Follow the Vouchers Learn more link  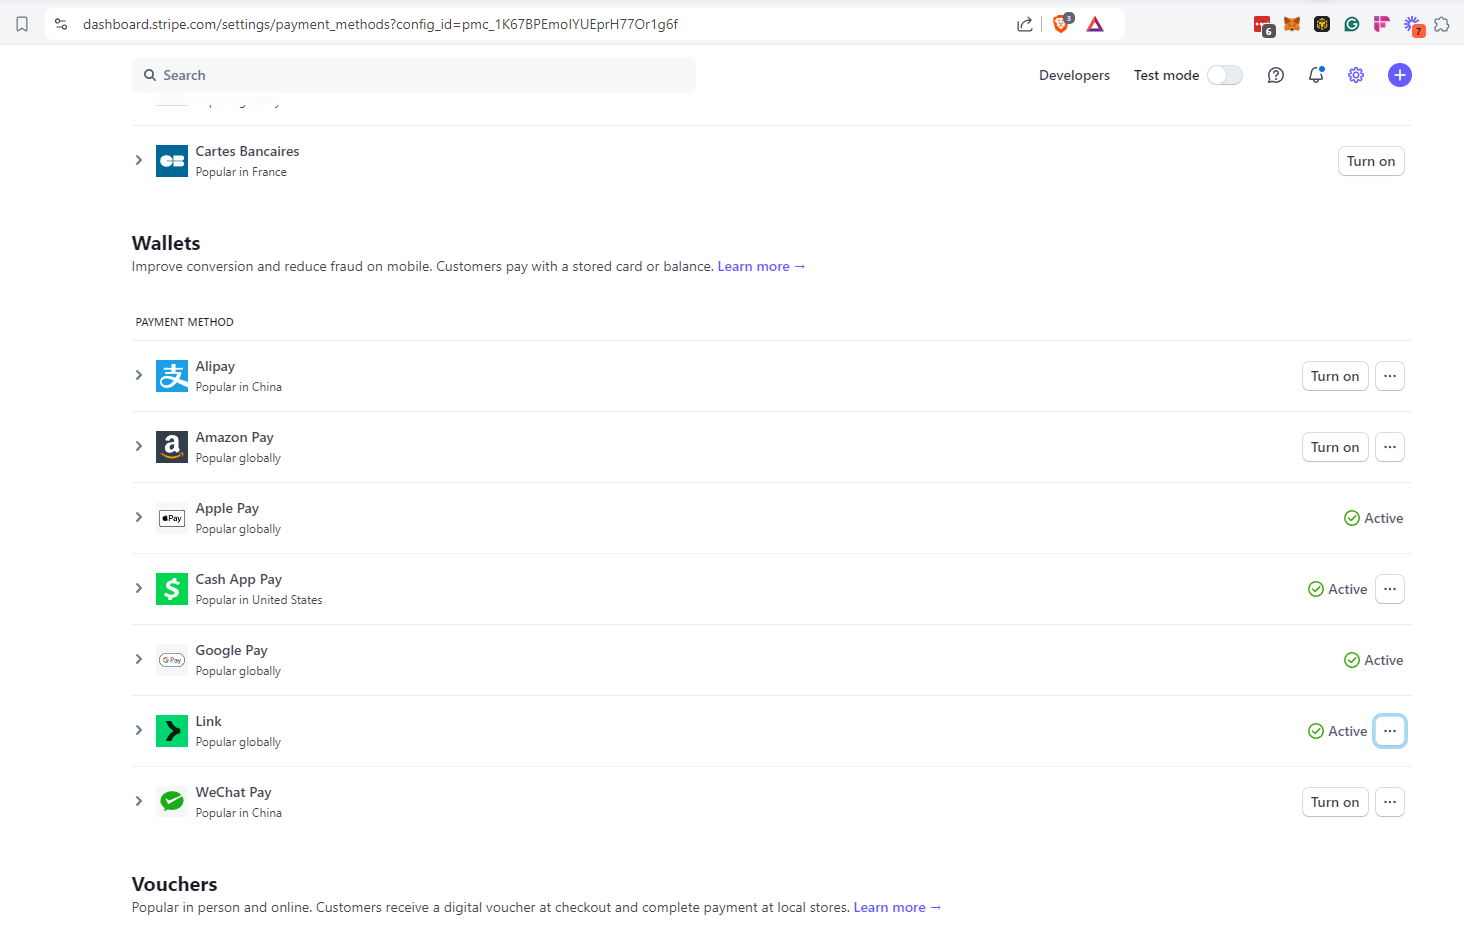click(x=897, y=907)
